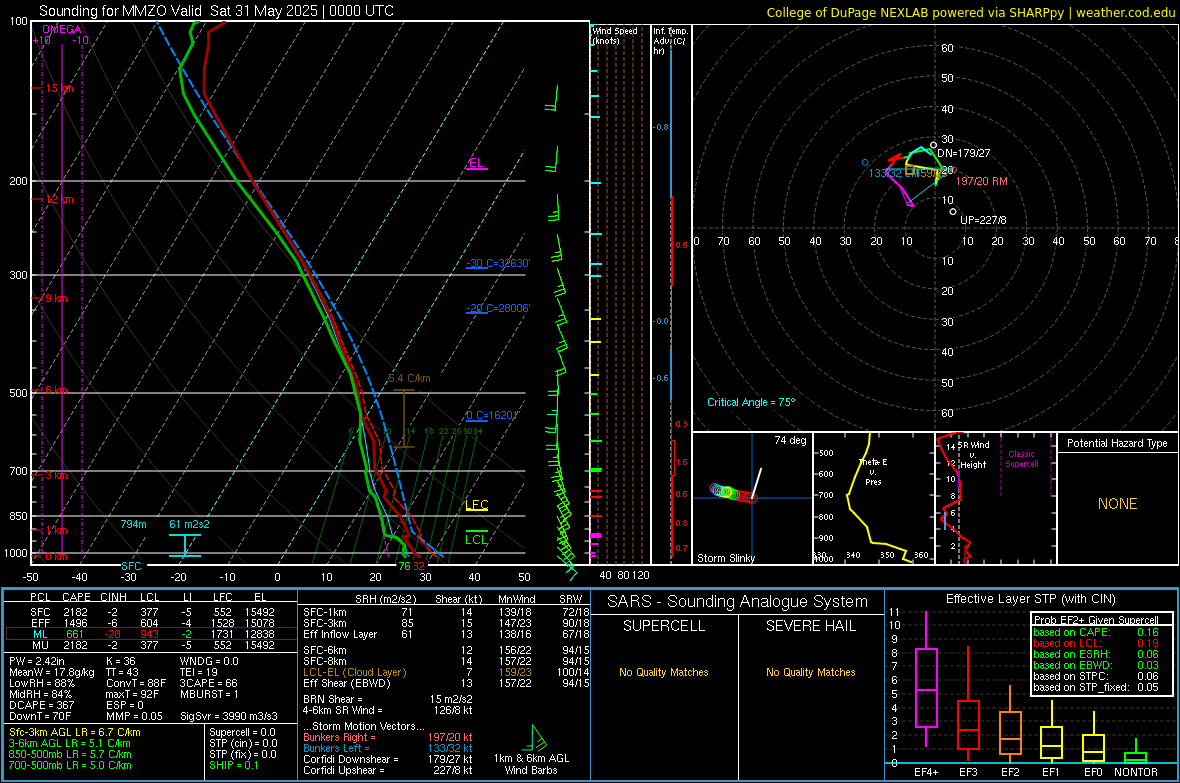Click the 74 deg slinky tilt value
Viewport: 1180px width, 783px height.
[790, 440]
